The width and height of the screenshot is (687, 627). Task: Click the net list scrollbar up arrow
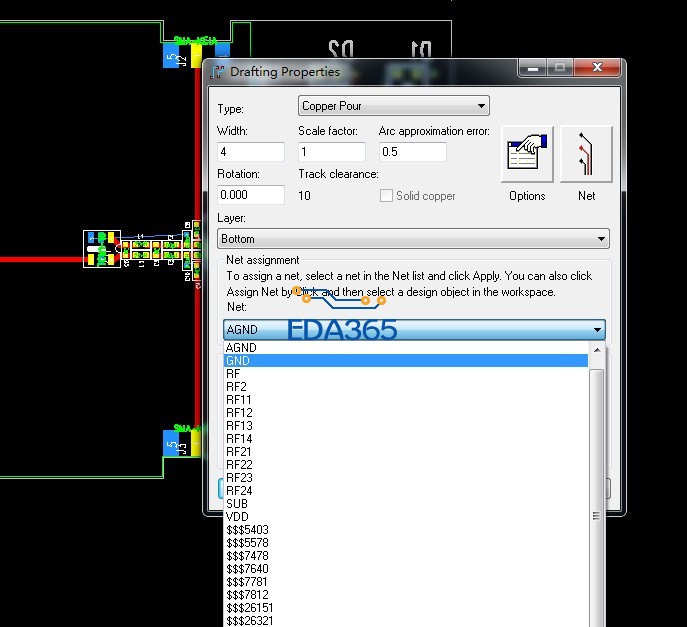pos(597,350)
